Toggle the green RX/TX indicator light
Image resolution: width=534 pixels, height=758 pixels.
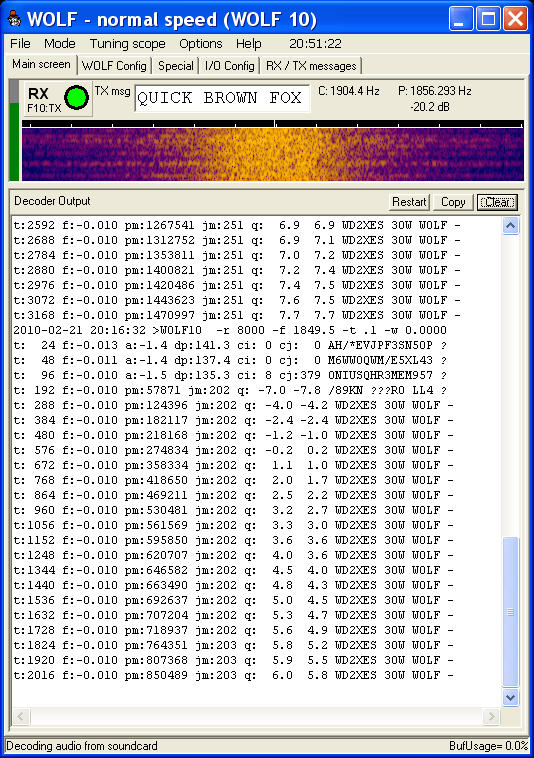pyautogui.click(x=76, y=98)
